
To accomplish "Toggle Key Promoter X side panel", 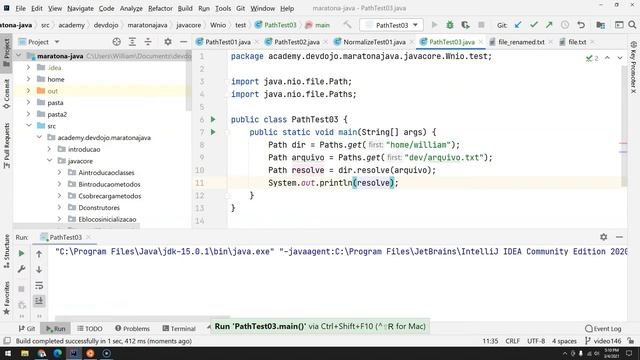I will 633,67.
